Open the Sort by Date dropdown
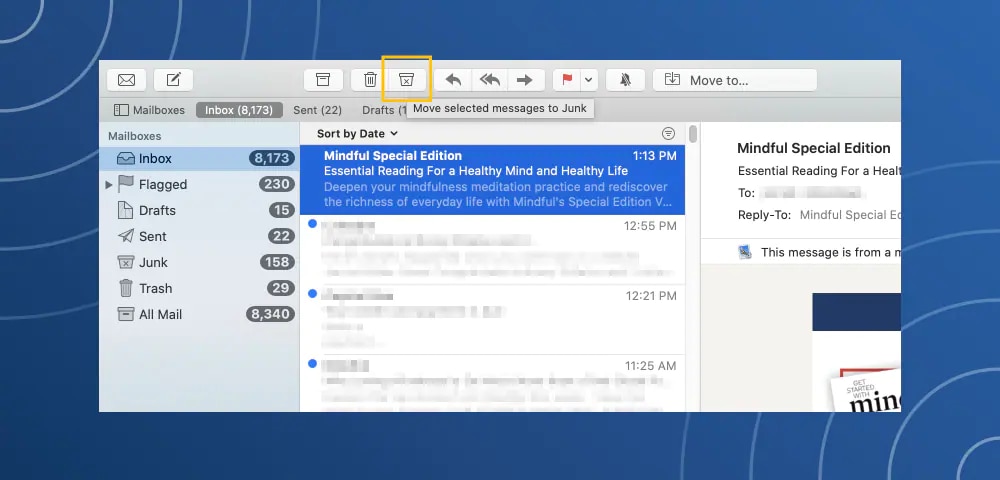Viewport: 1000px width, 480px height. (357, 133)
